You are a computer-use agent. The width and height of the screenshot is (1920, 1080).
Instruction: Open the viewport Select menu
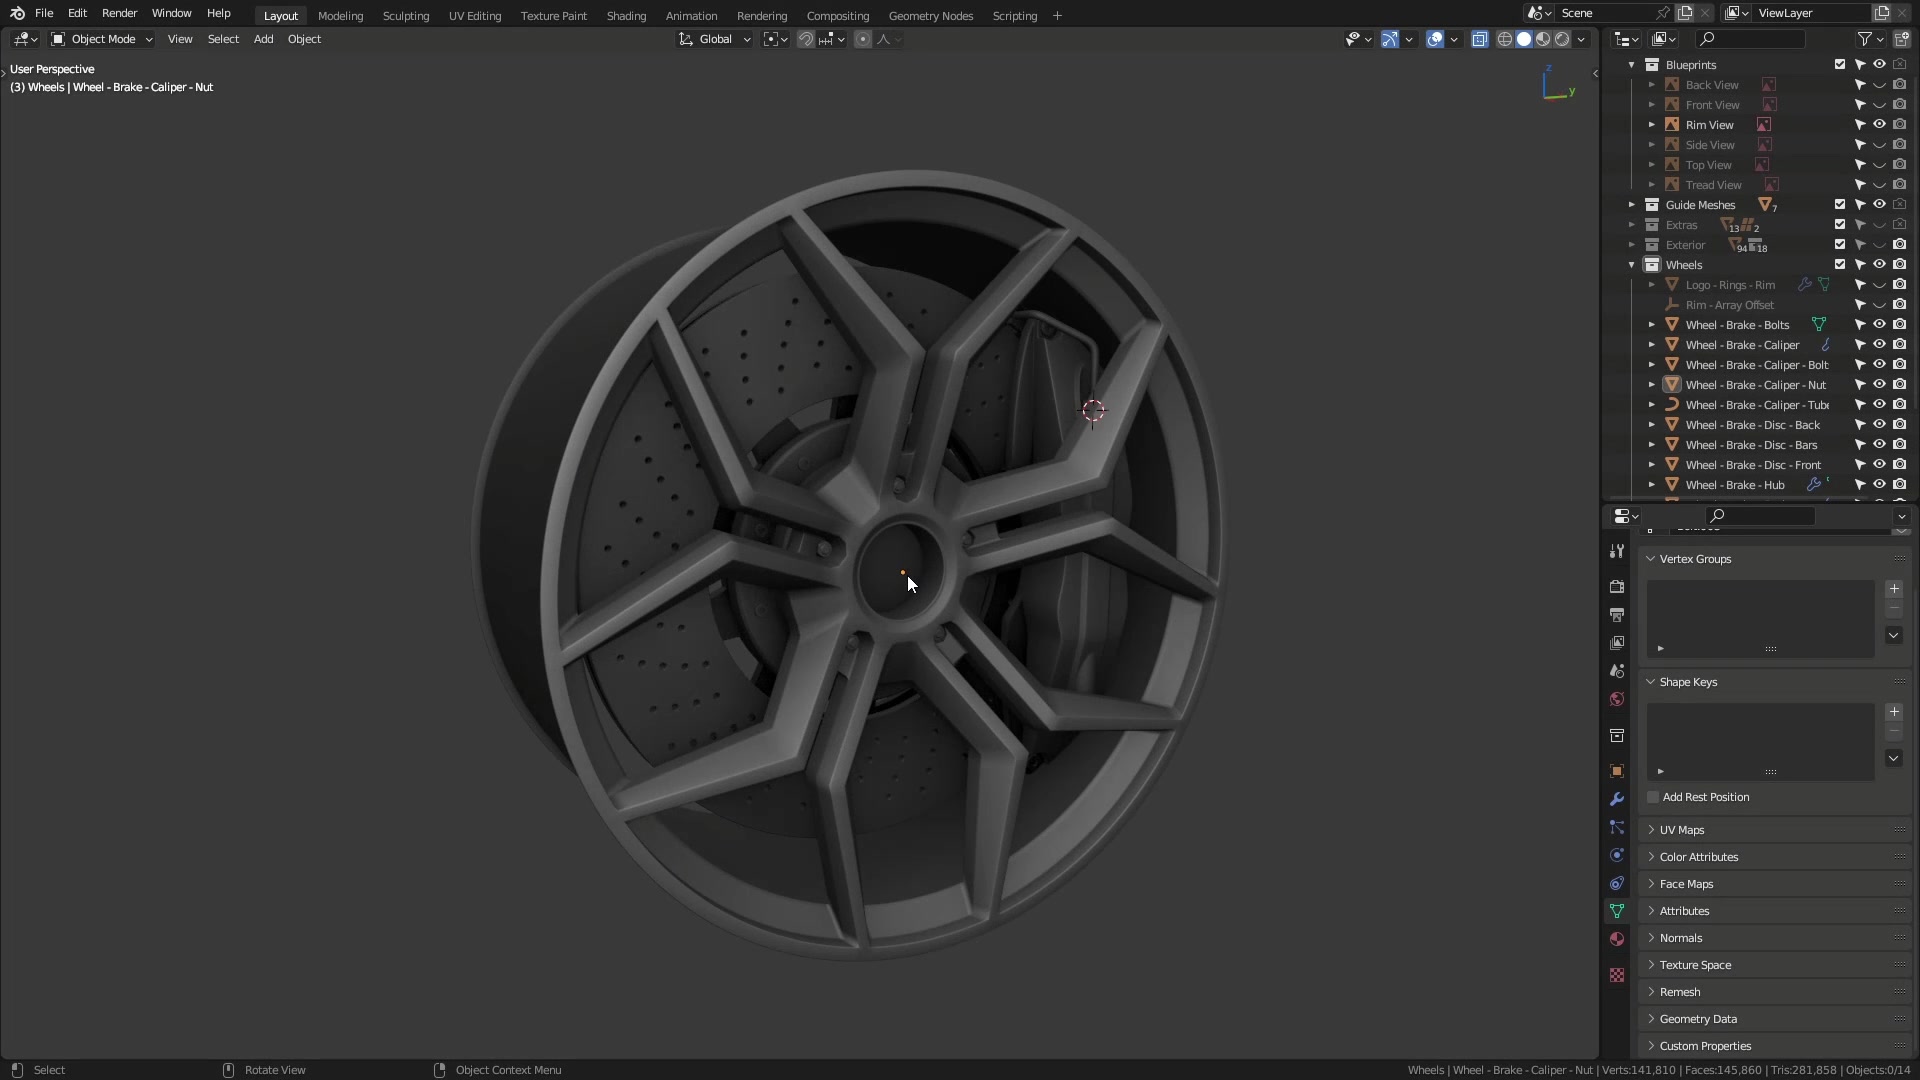click(223, 39)
